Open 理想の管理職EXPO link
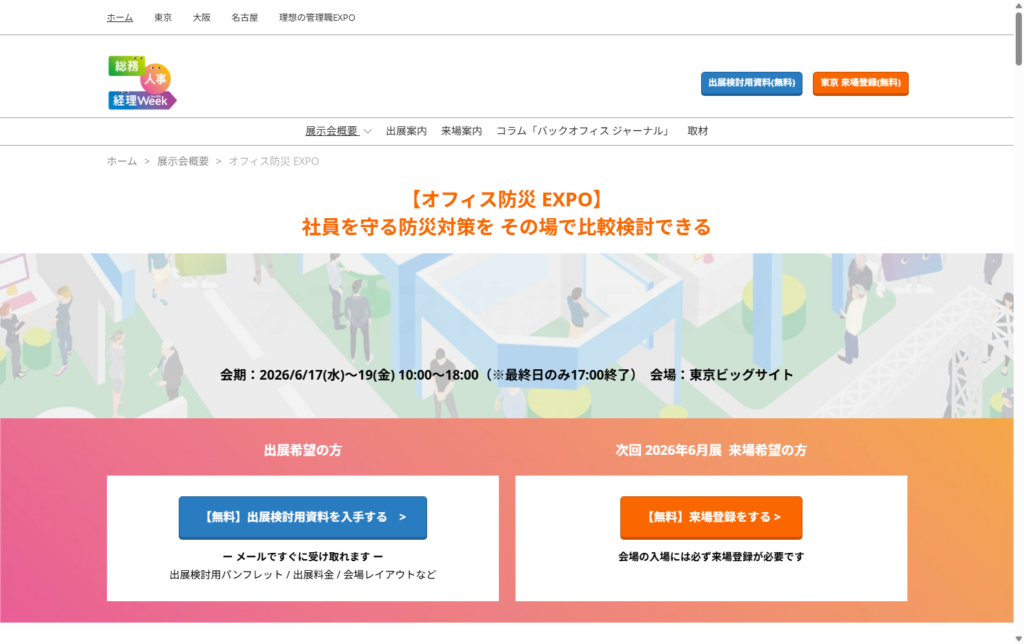Screen dimensions: 1024x644 [317, 18]
